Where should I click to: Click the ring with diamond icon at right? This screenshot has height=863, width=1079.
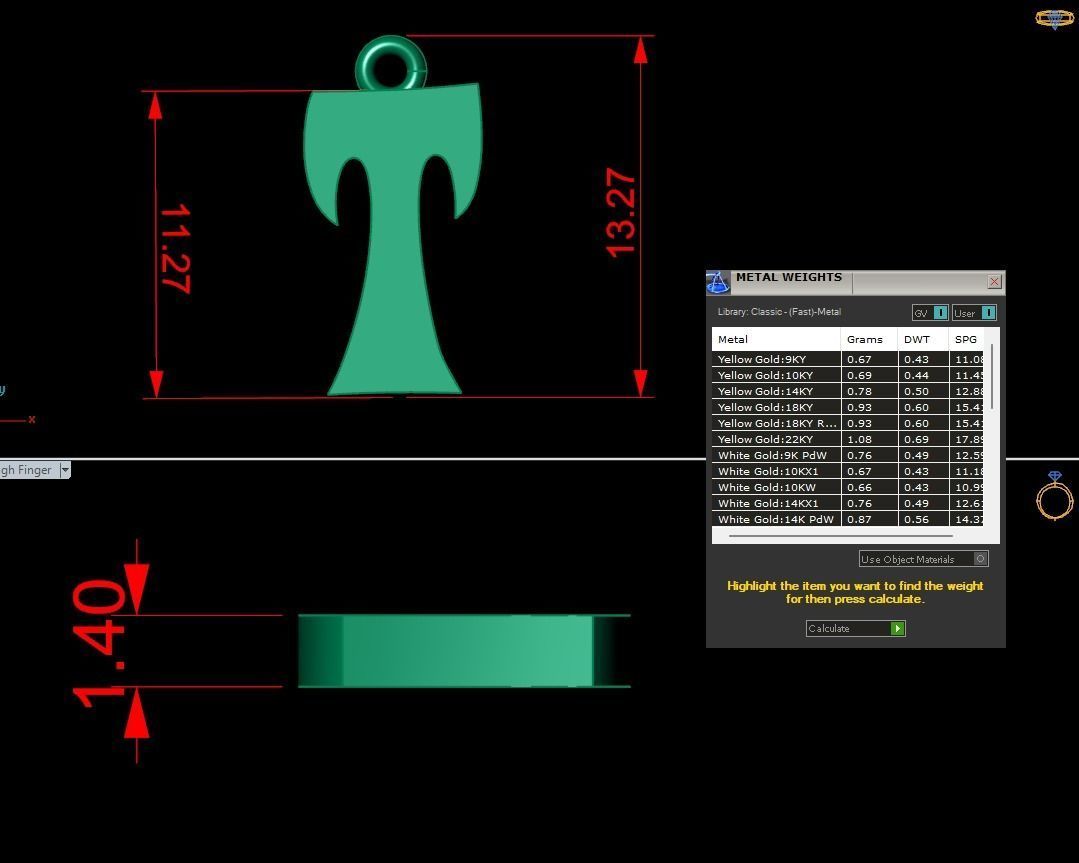pos(1055,496)
